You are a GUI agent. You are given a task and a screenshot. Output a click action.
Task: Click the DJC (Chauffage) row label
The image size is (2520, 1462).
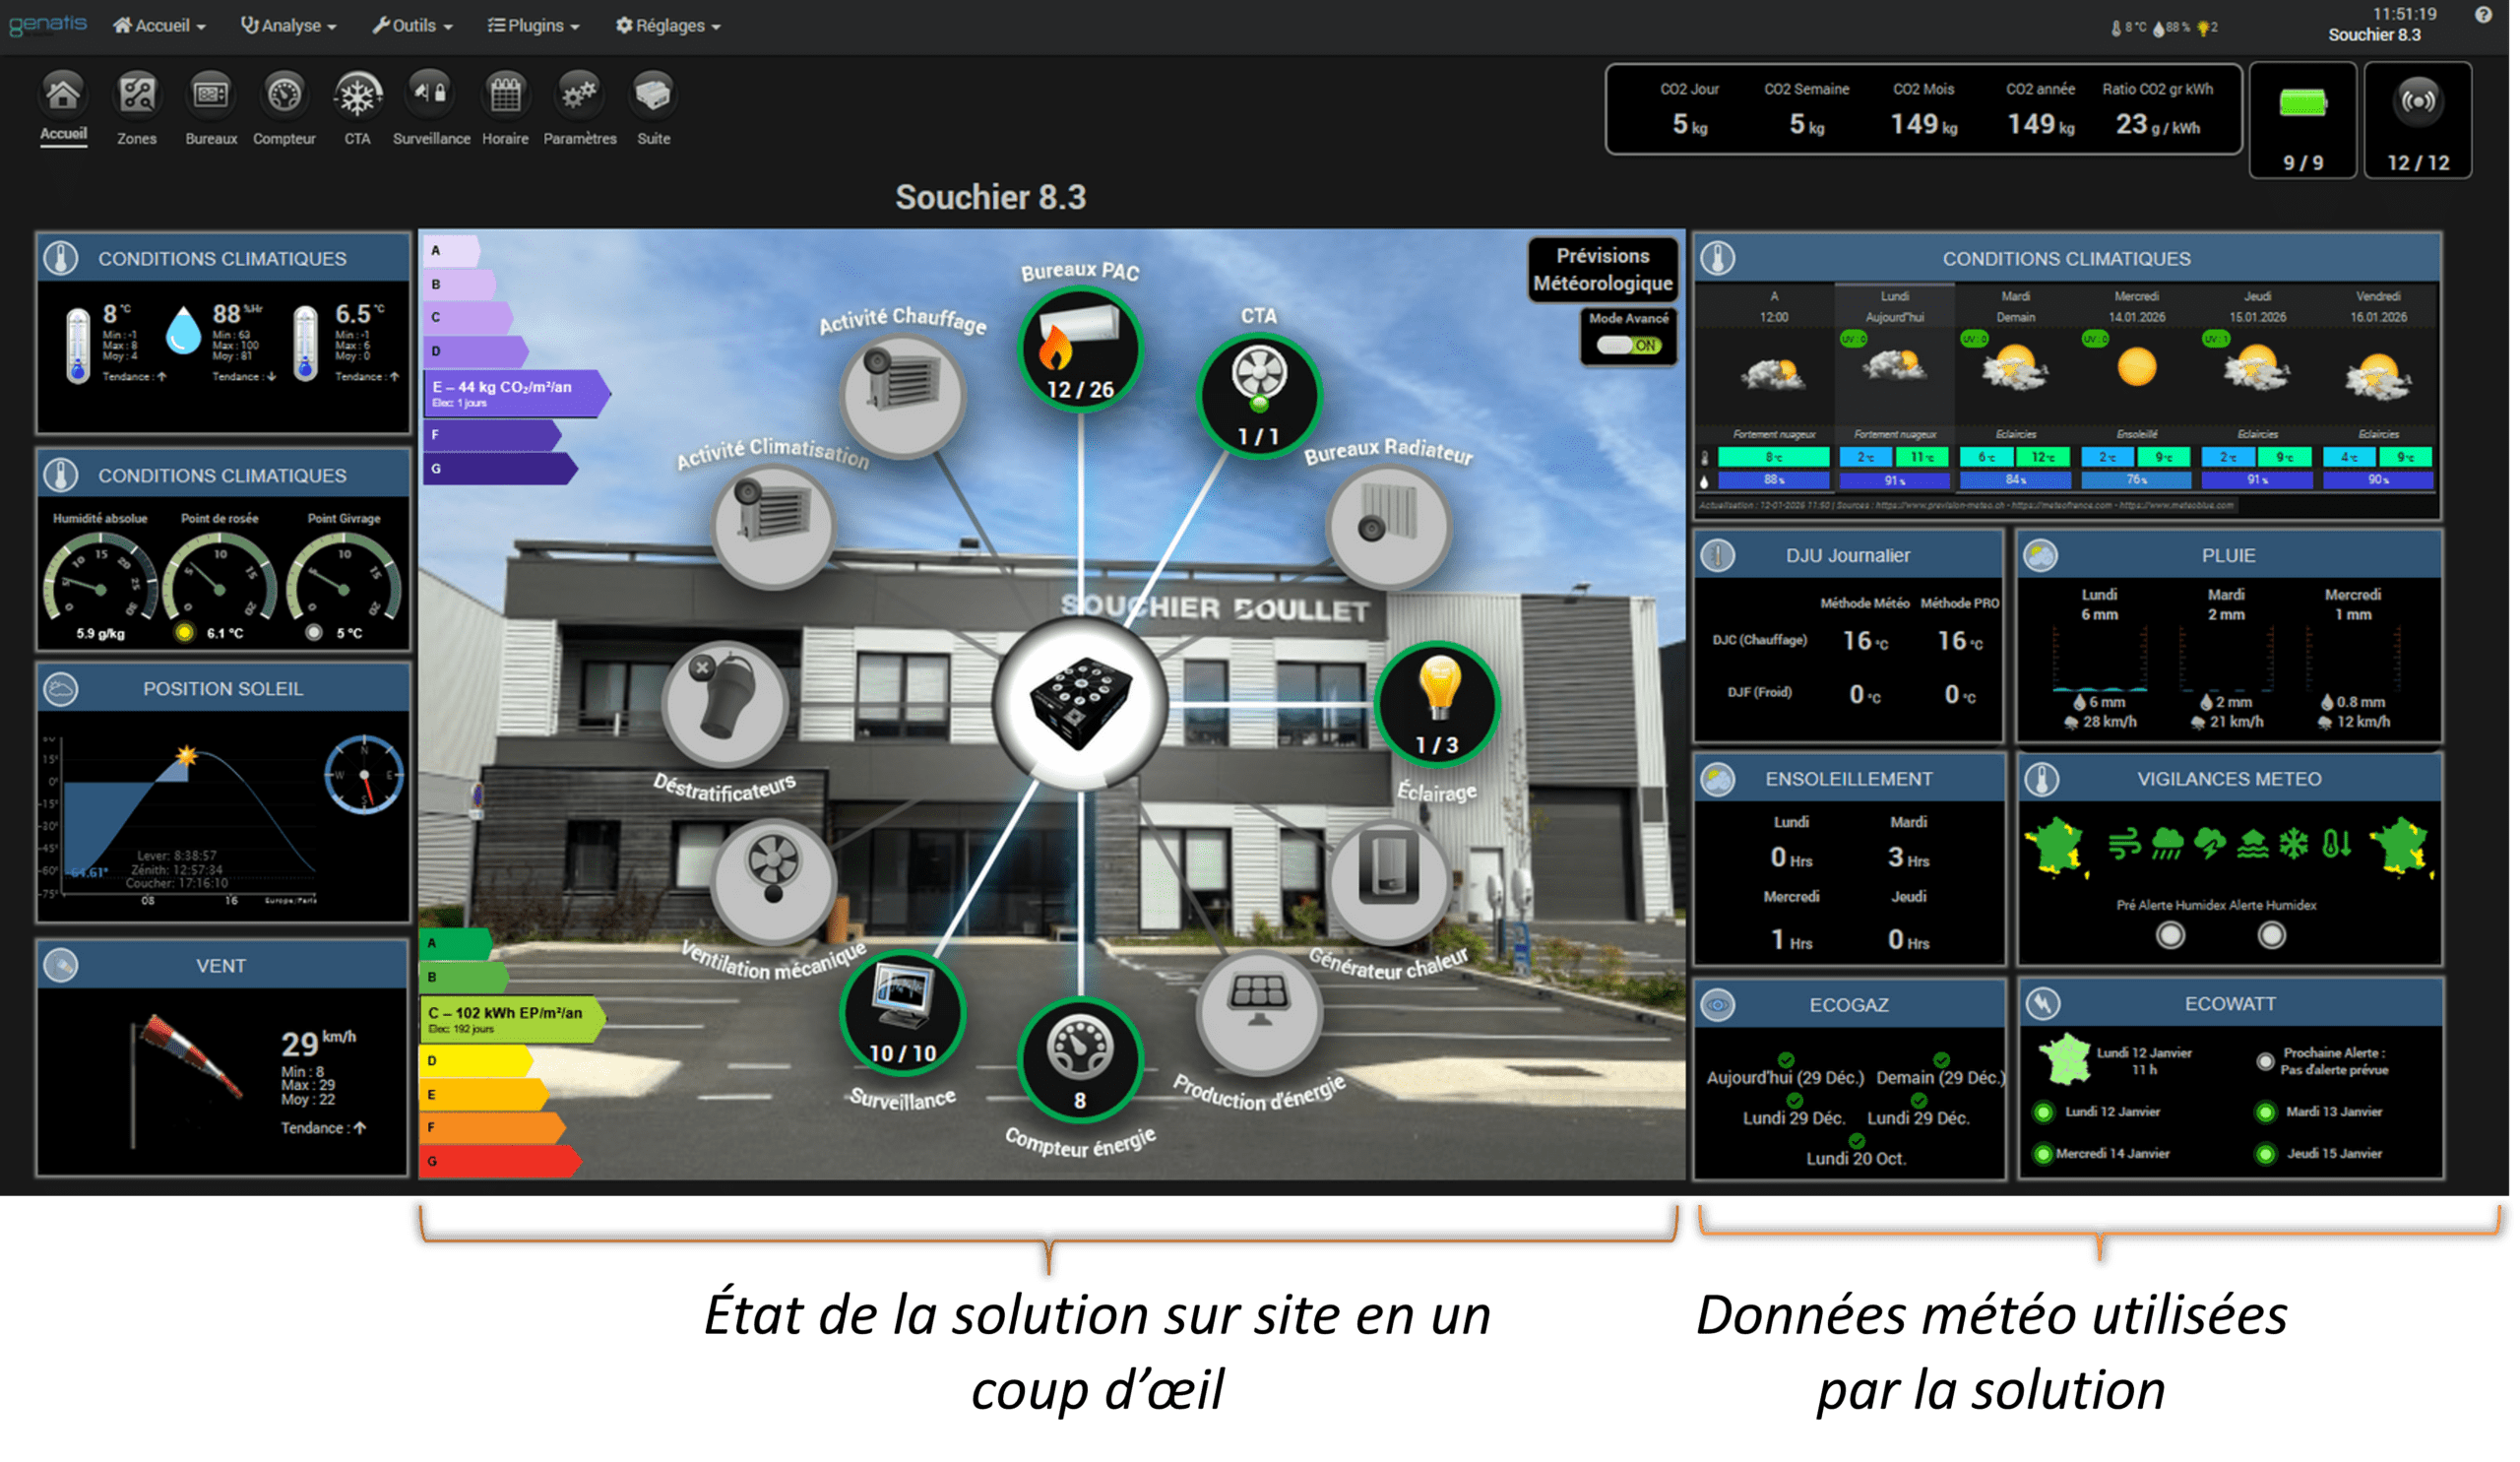click(1760, 640)
